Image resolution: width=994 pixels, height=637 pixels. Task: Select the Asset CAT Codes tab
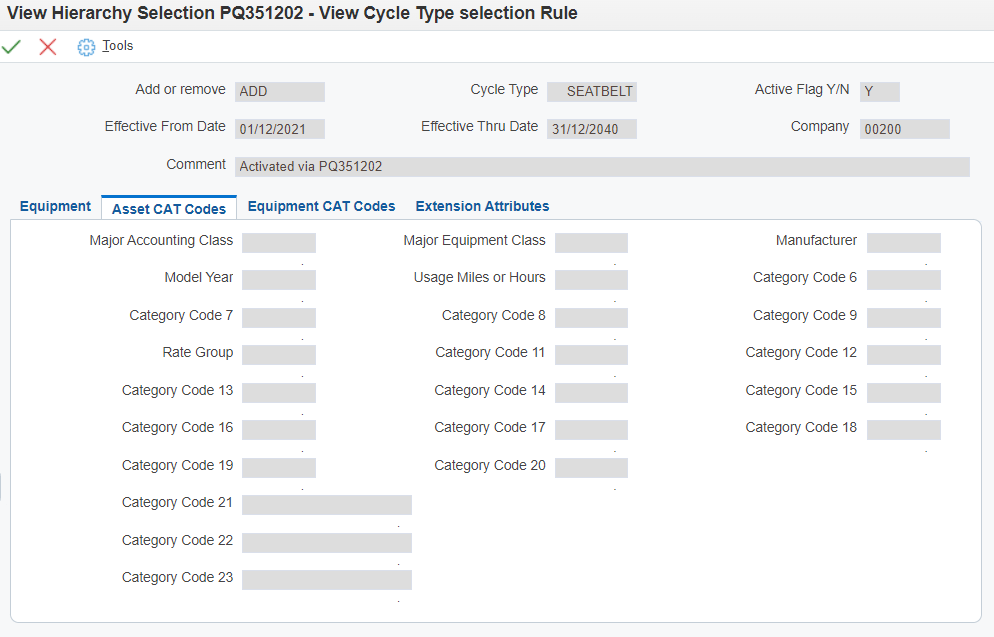(169, 208)
